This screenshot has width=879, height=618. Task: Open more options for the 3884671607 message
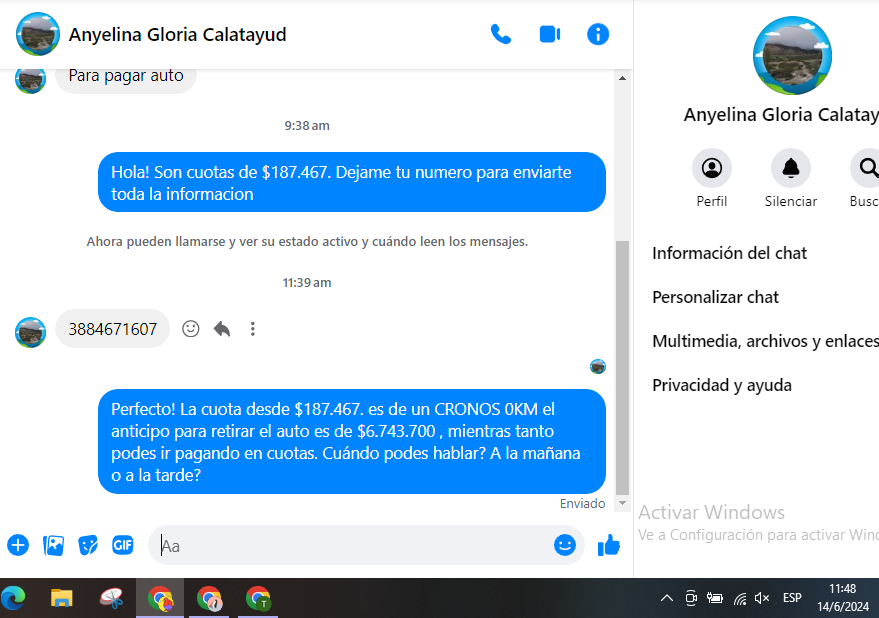click(253, 329)
